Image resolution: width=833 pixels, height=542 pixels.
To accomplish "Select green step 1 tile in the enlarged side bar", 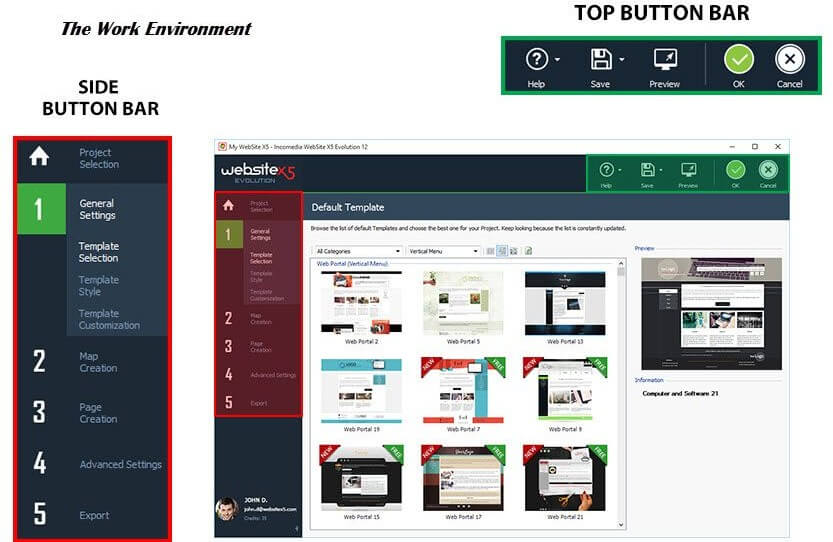I will pyautogui.click(x=41, y=209).
